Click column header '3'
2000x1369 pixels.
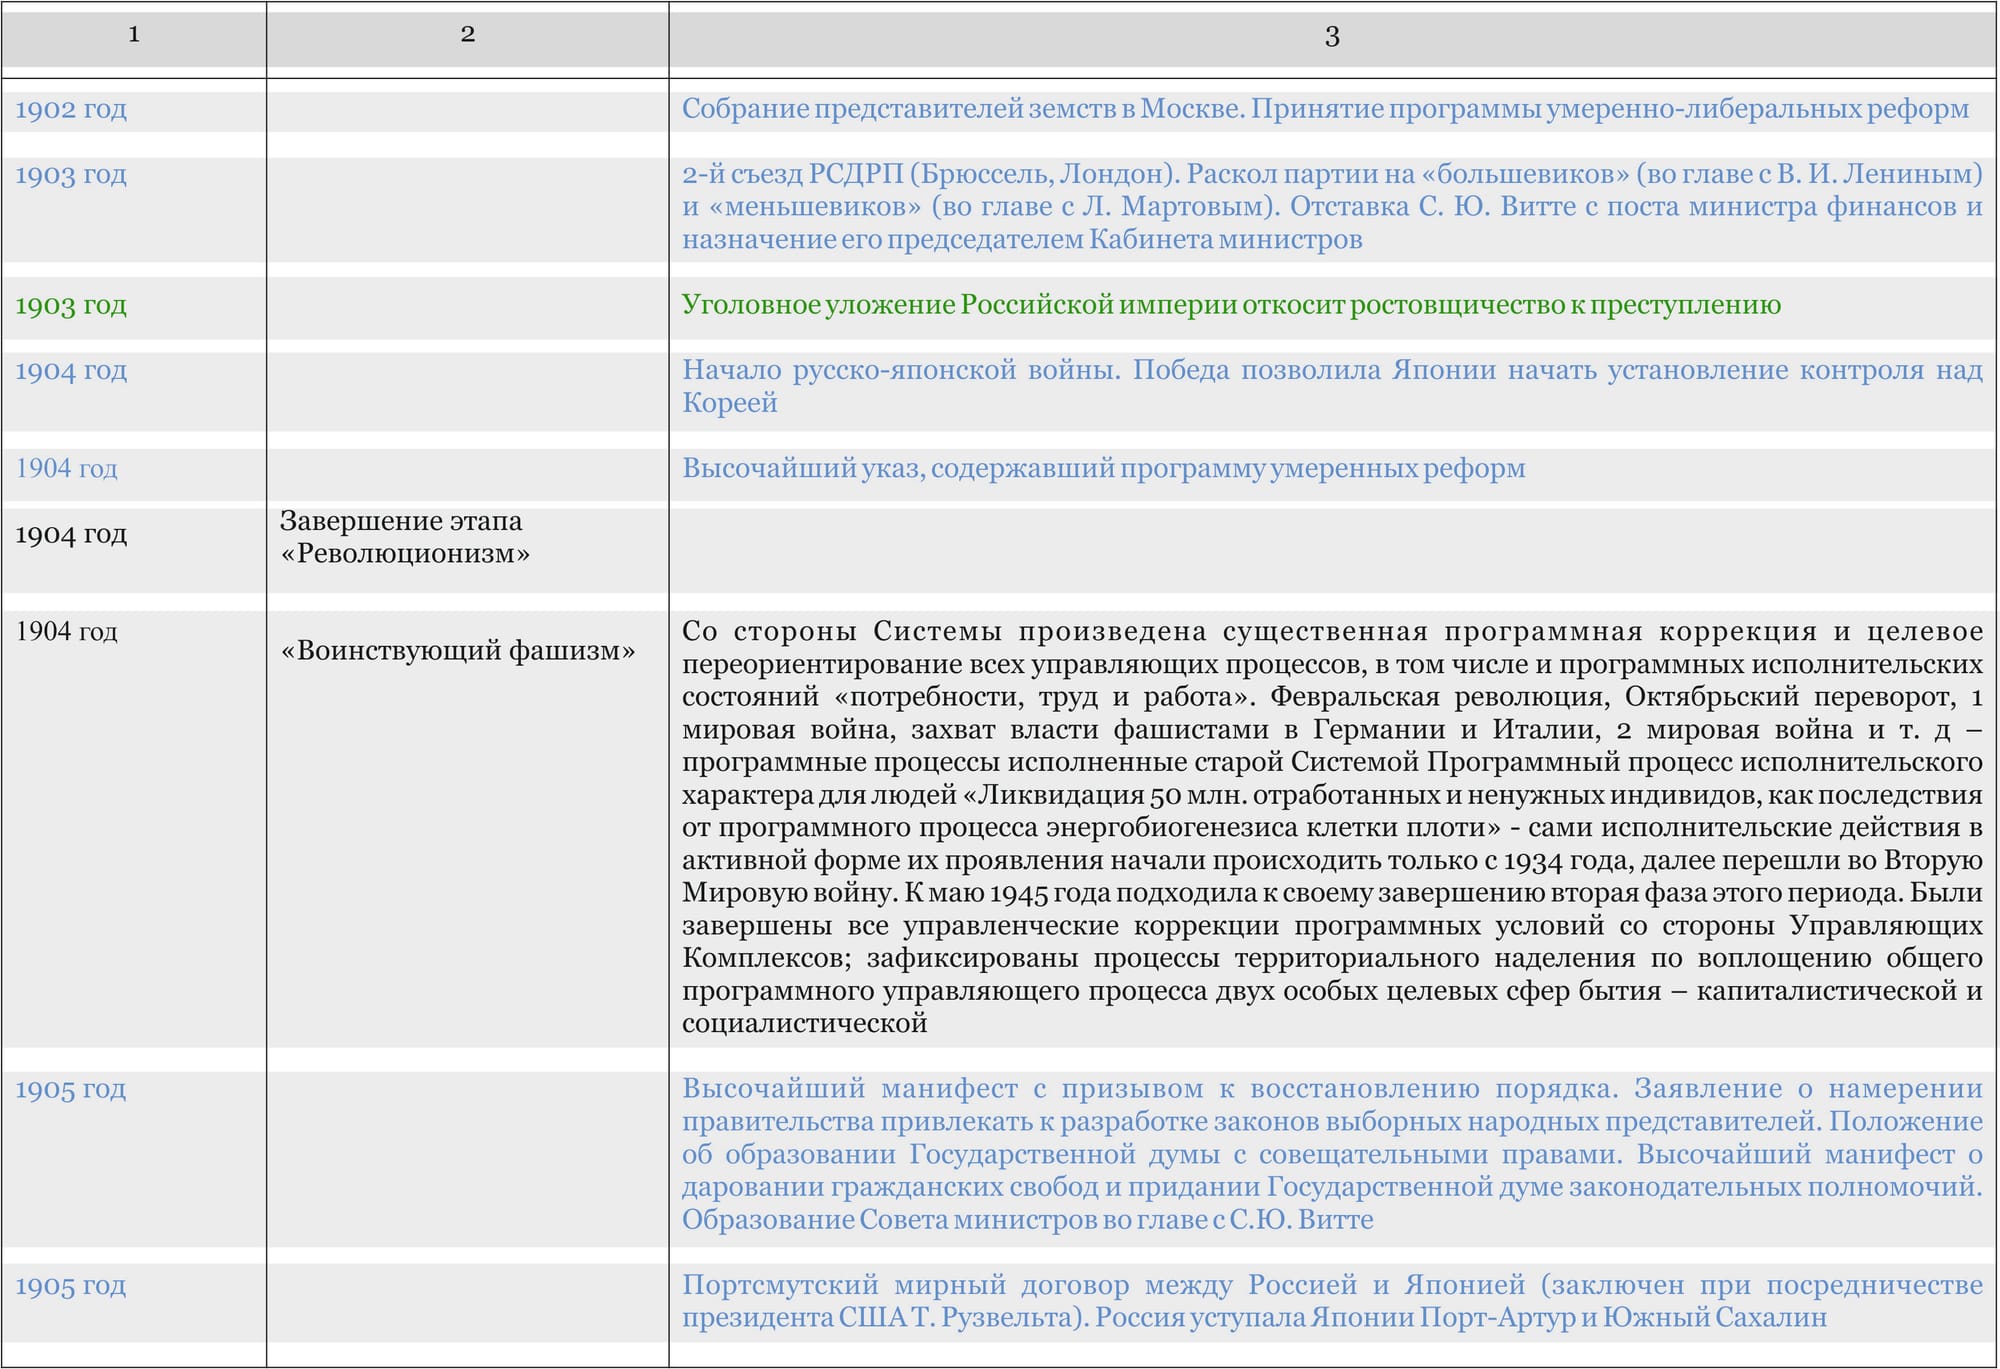pos(1332,37)
